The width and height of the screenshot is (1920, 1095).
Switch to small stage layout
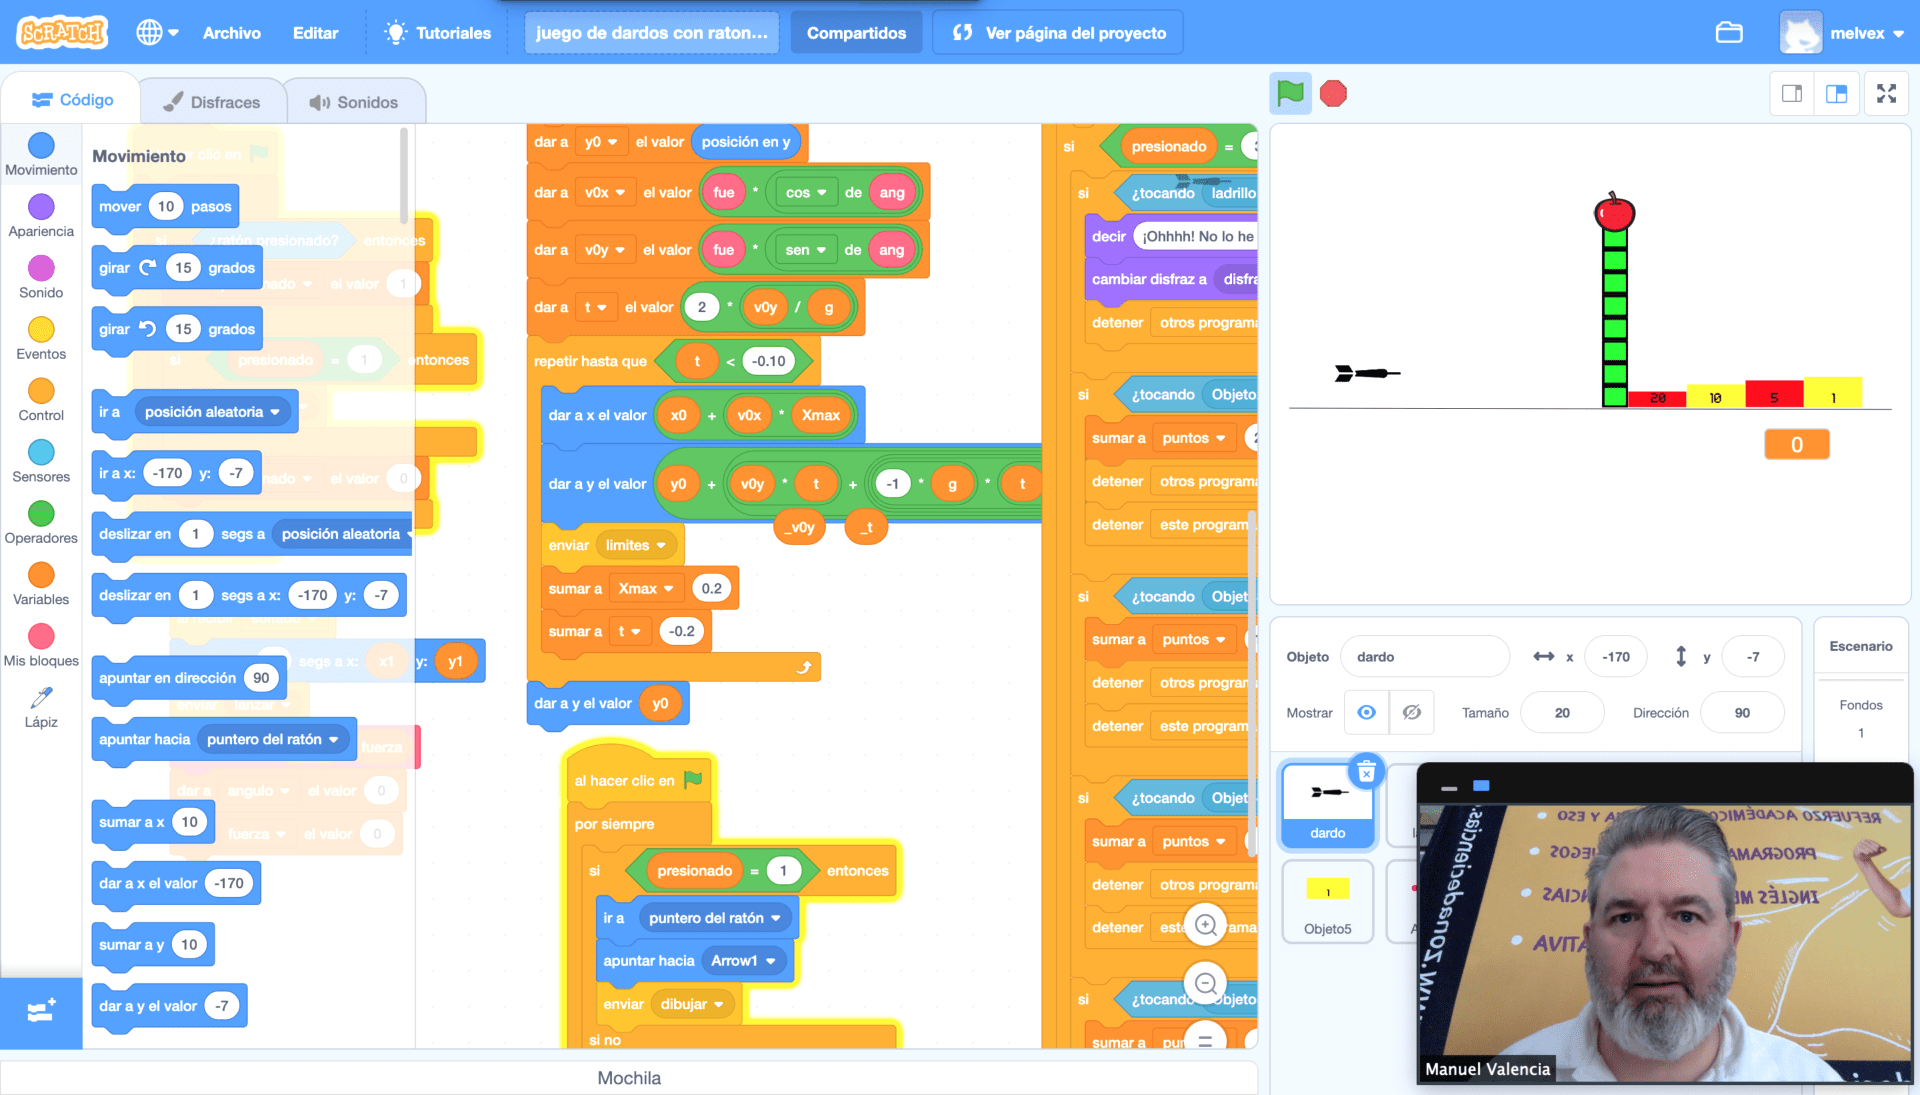pos(1792,94)
